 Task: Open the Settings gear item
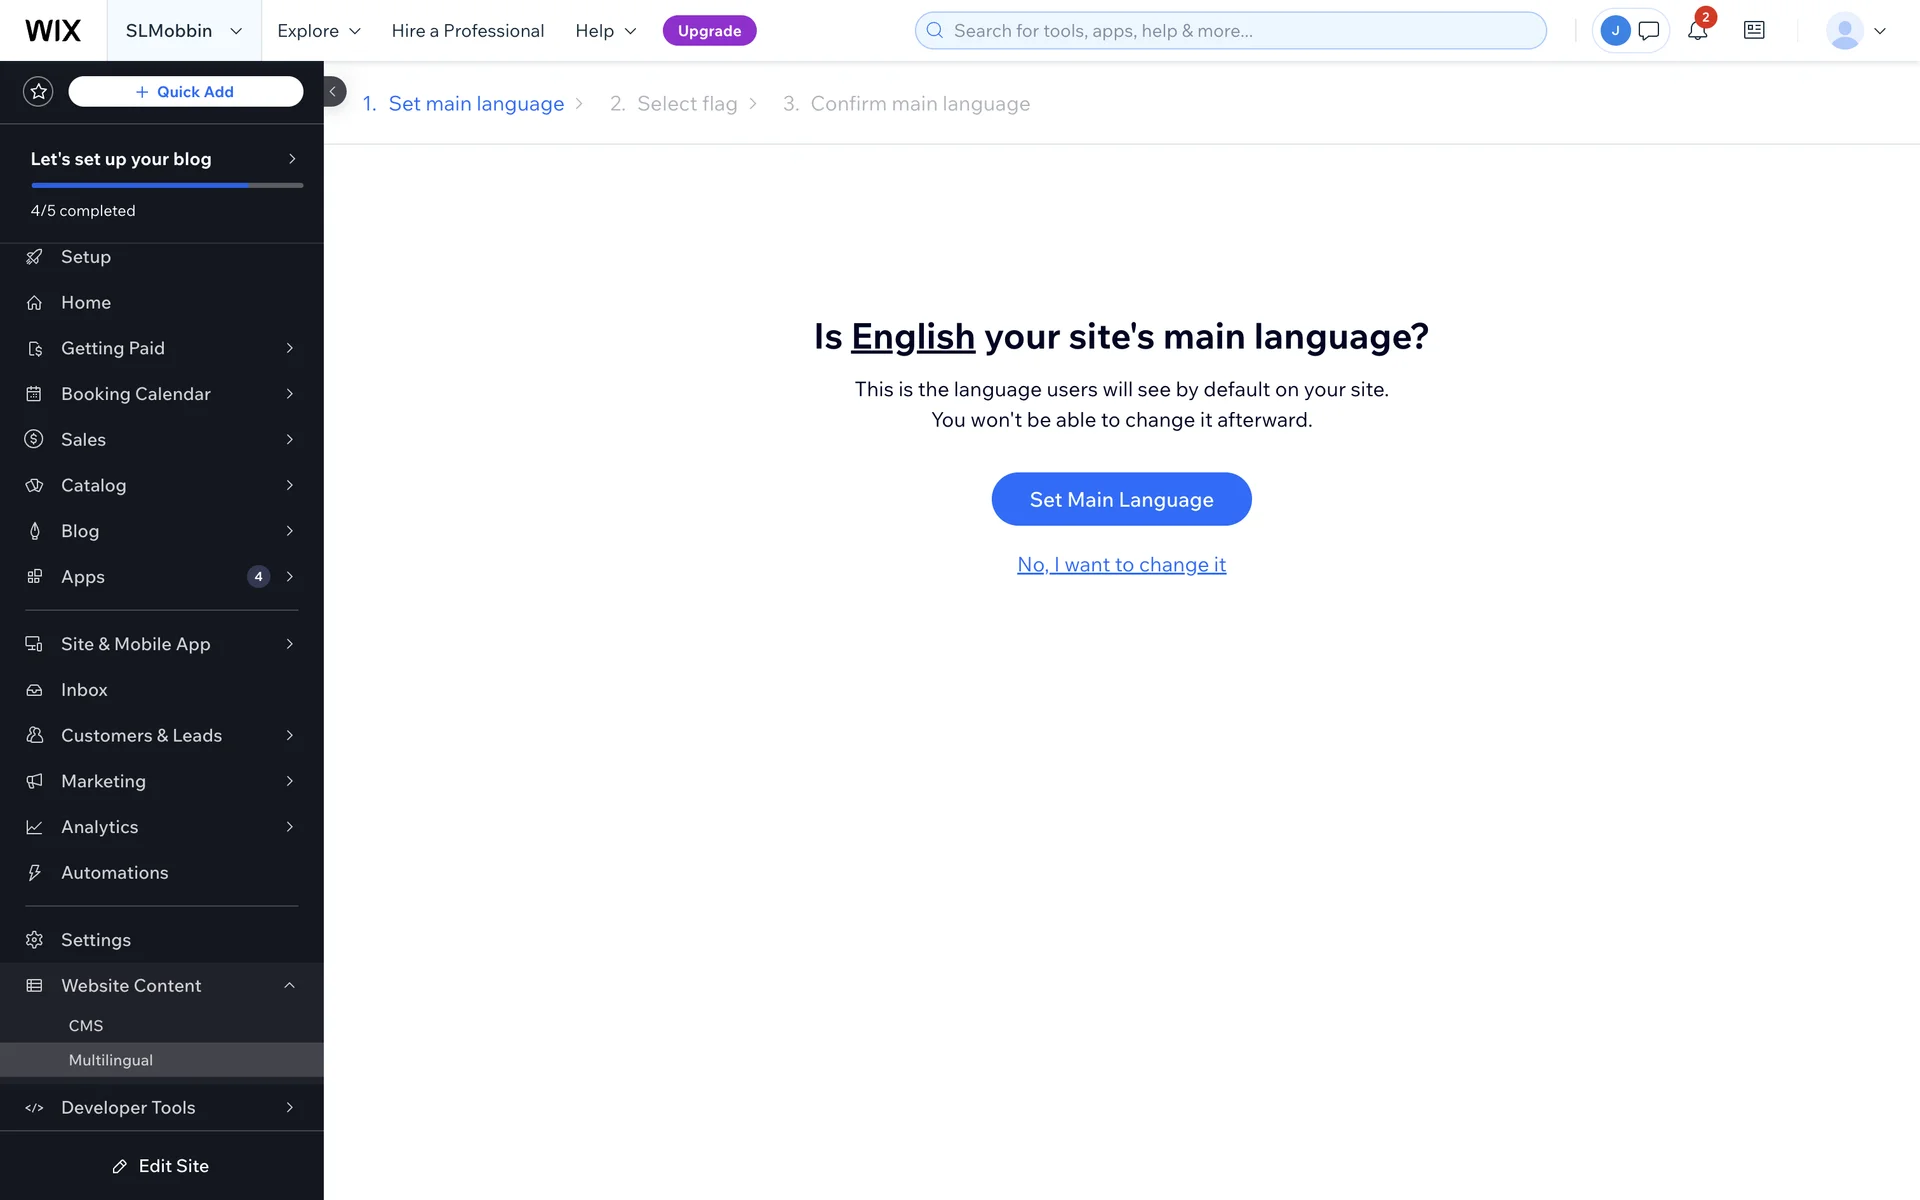pyautogui.click(x=95, y=940)
